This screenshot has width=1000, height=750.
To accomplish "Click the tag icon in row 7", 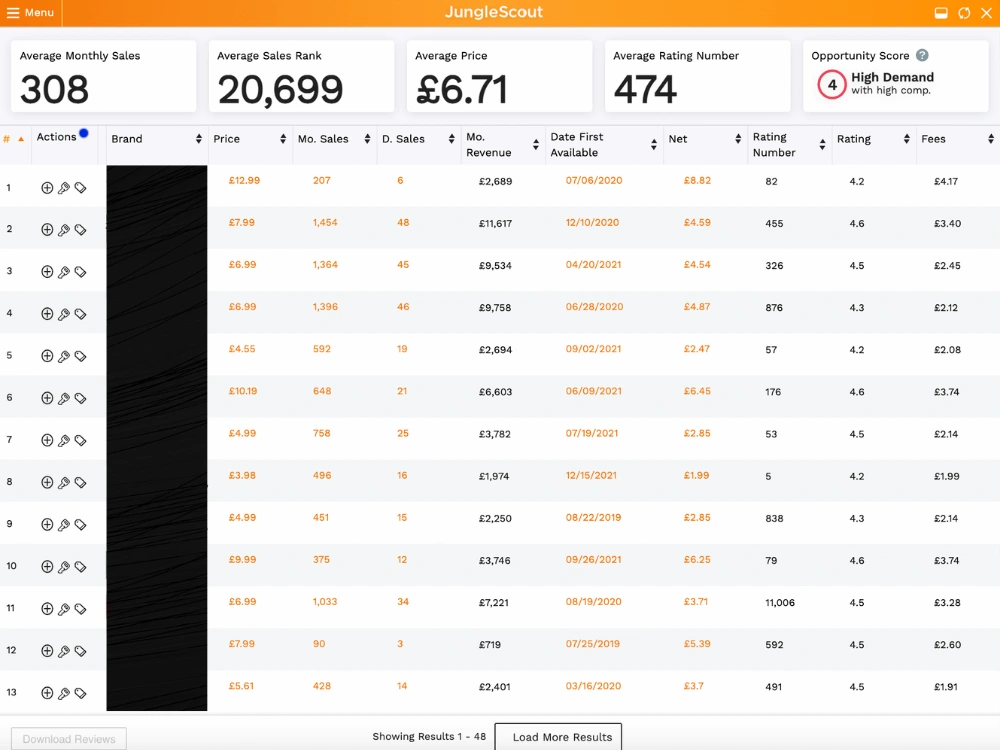I will (80, 440).
